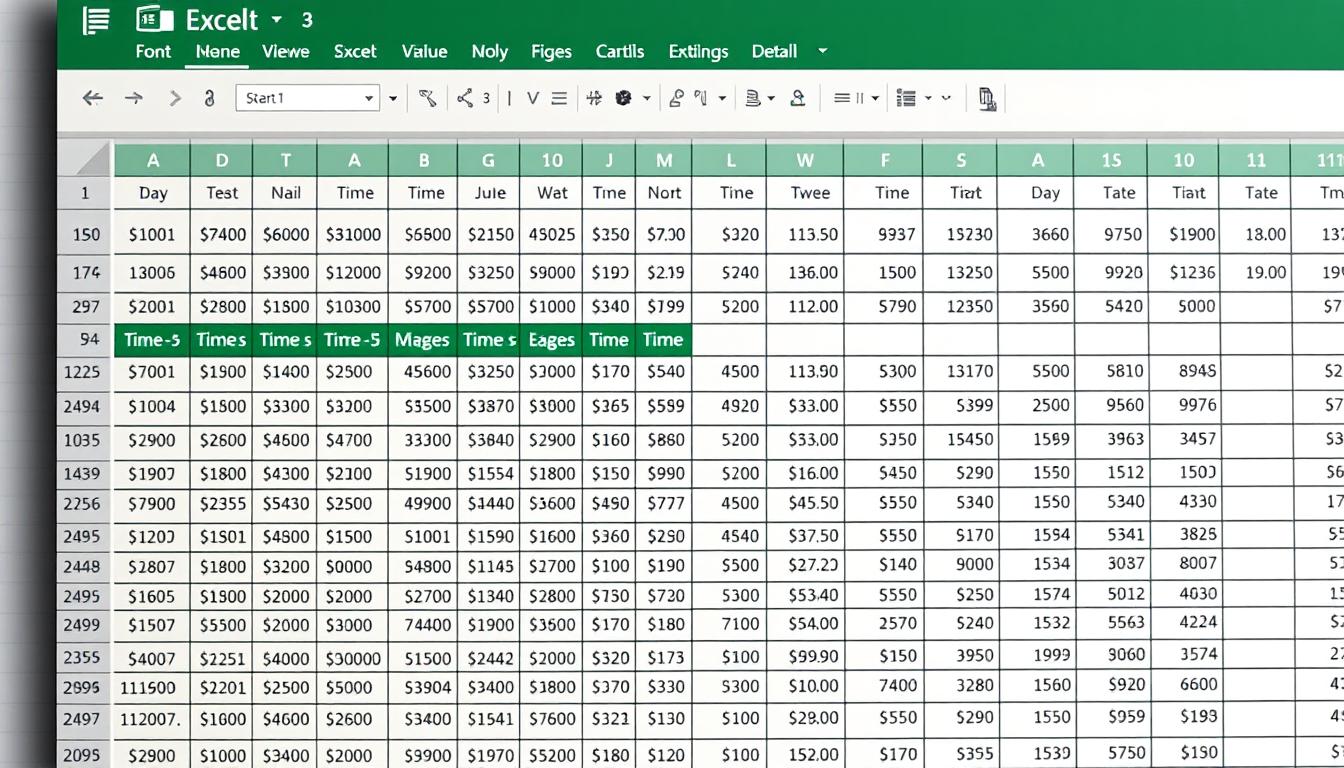Click the gray right chevron toolbar icon
Viewport: 1344px width, 768px height.
[x=175, y=98]
